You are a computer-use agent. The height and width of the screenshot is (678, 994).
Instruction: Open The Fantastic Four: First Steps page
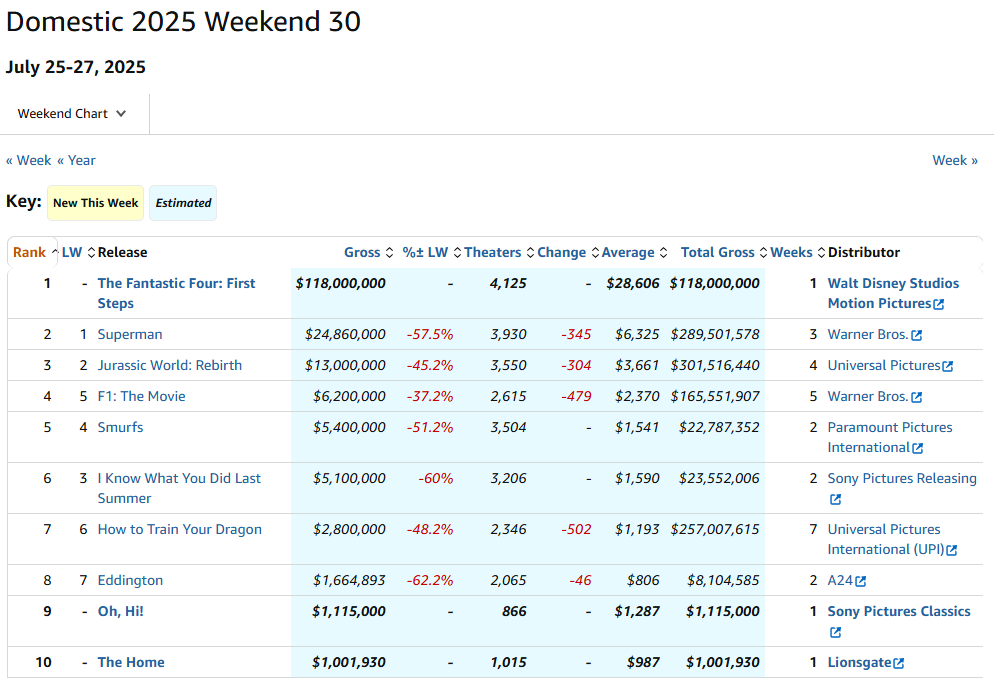[x=176, y=293]
